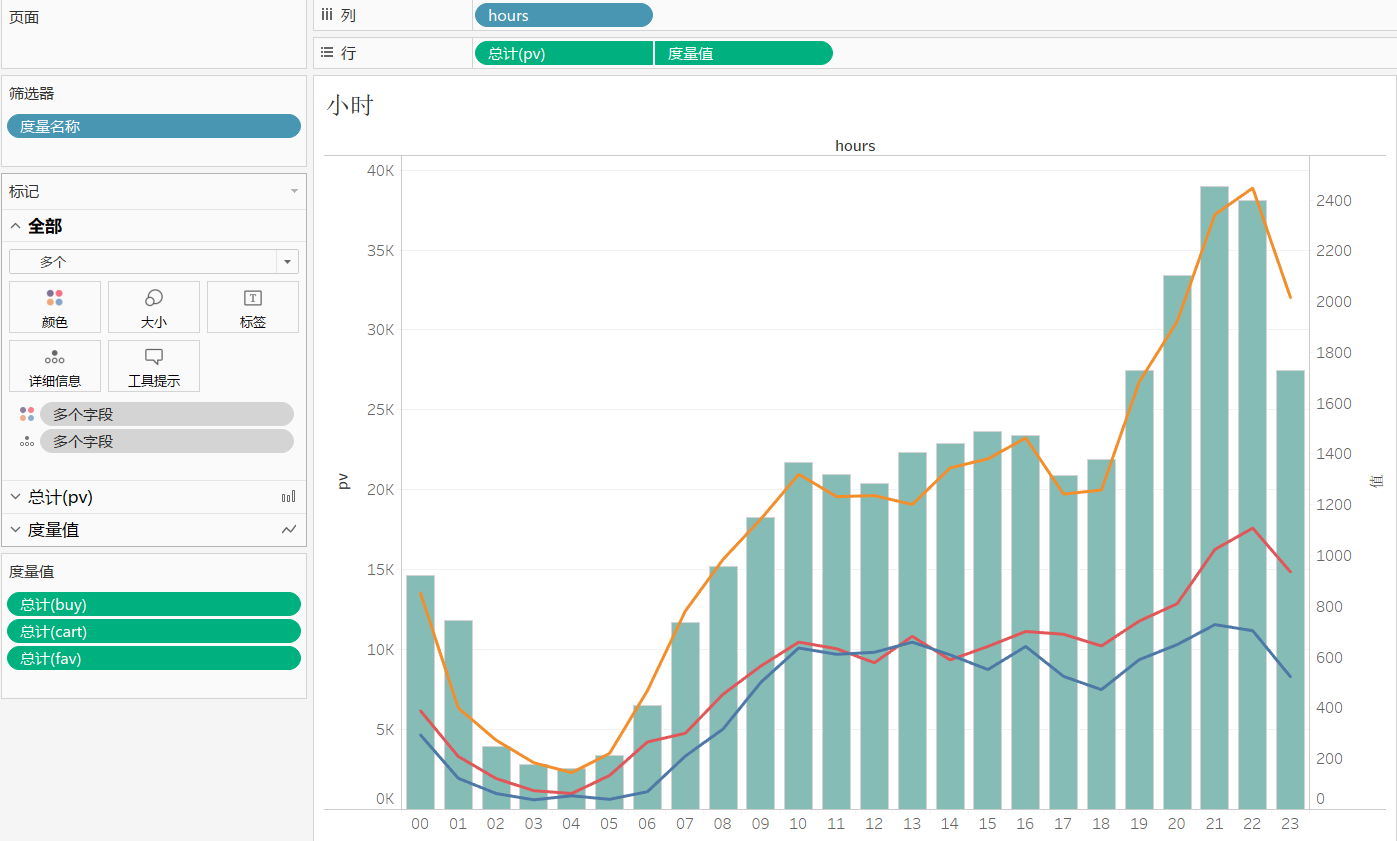Open the 大小 (Size) marks card
The height and width of the screenshot is (841, 1397).
click(154, 307)
